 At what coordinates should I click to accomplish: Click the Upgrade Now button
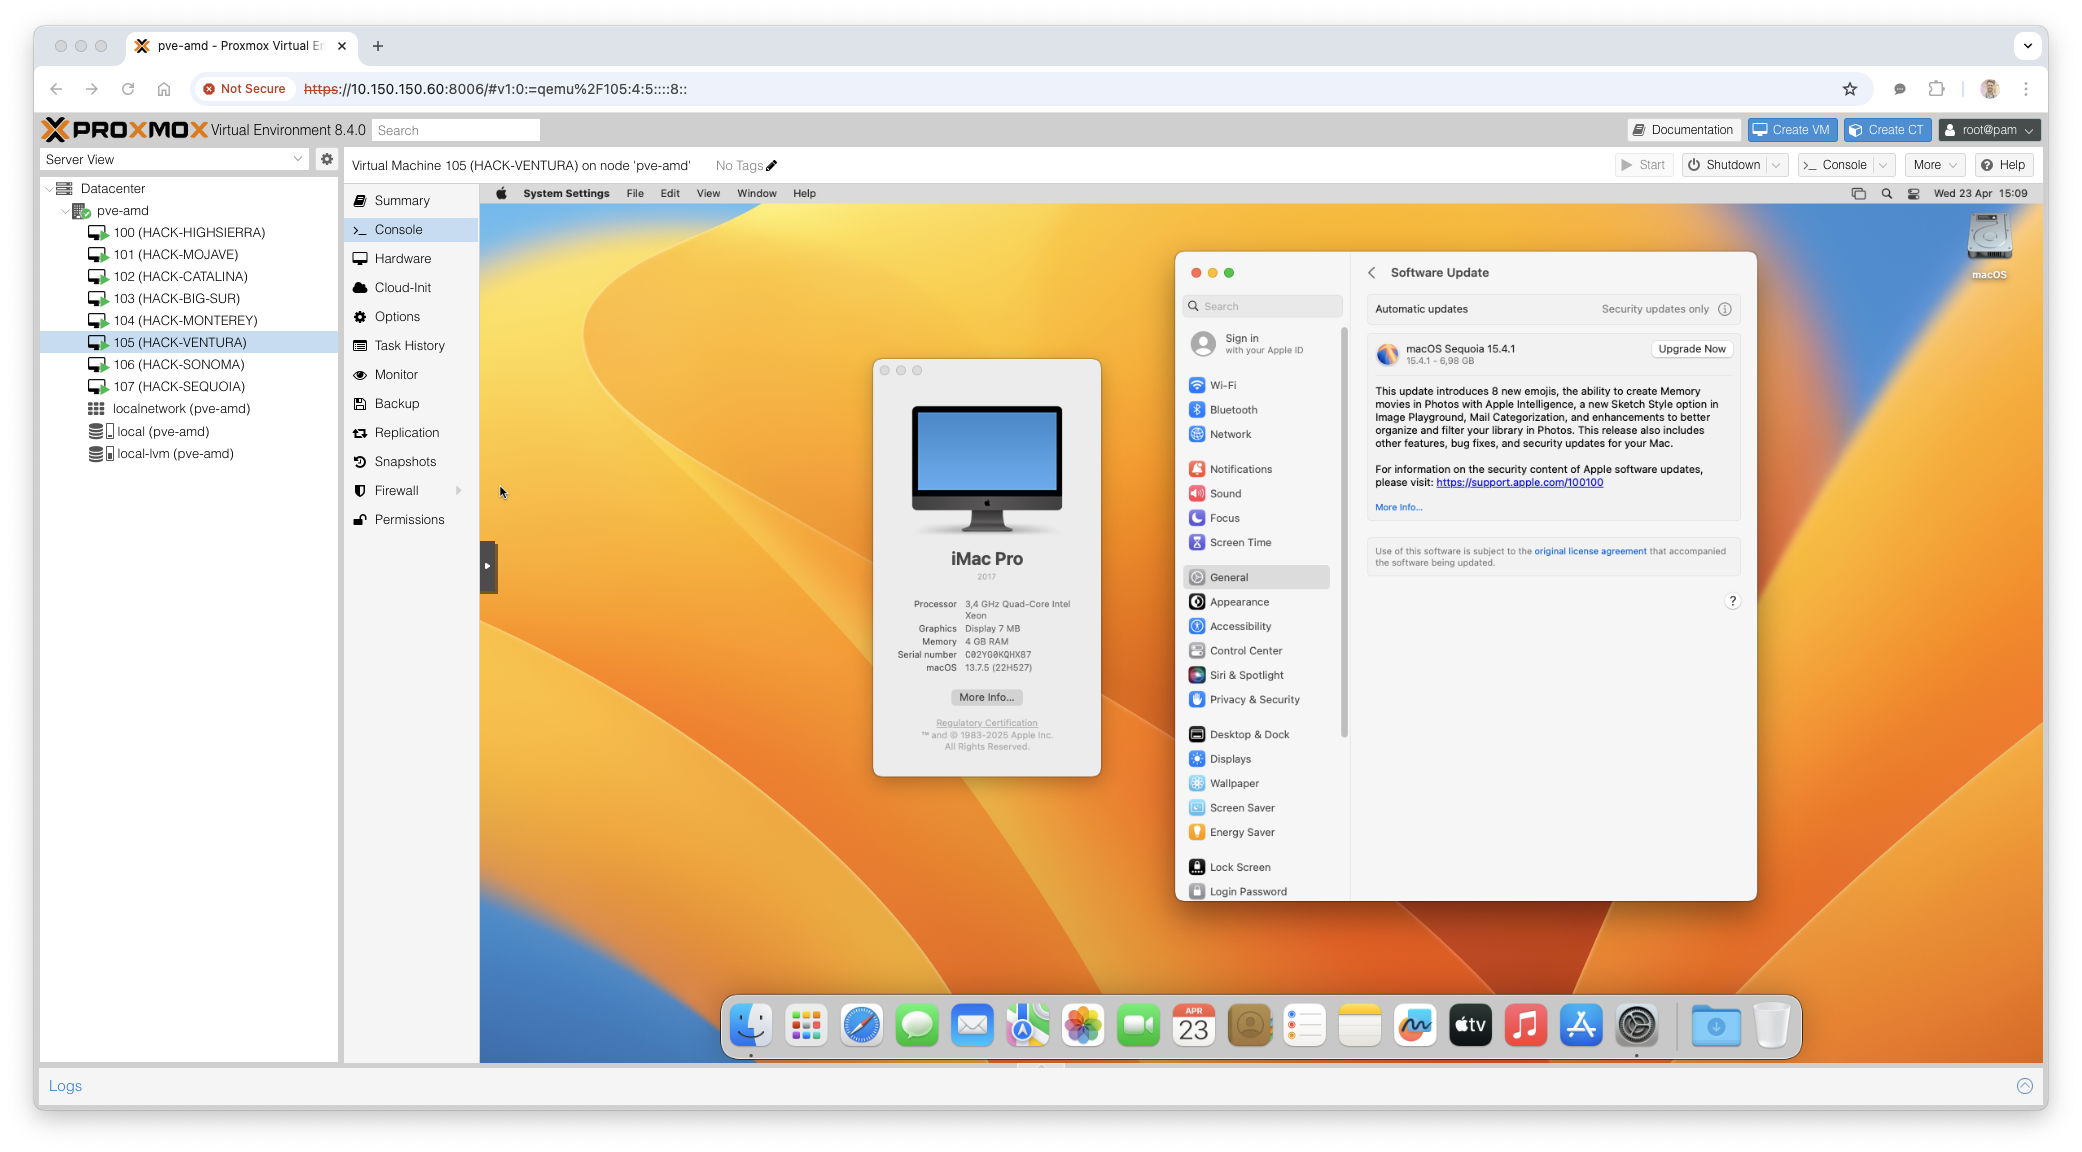tap(1691, 349)
